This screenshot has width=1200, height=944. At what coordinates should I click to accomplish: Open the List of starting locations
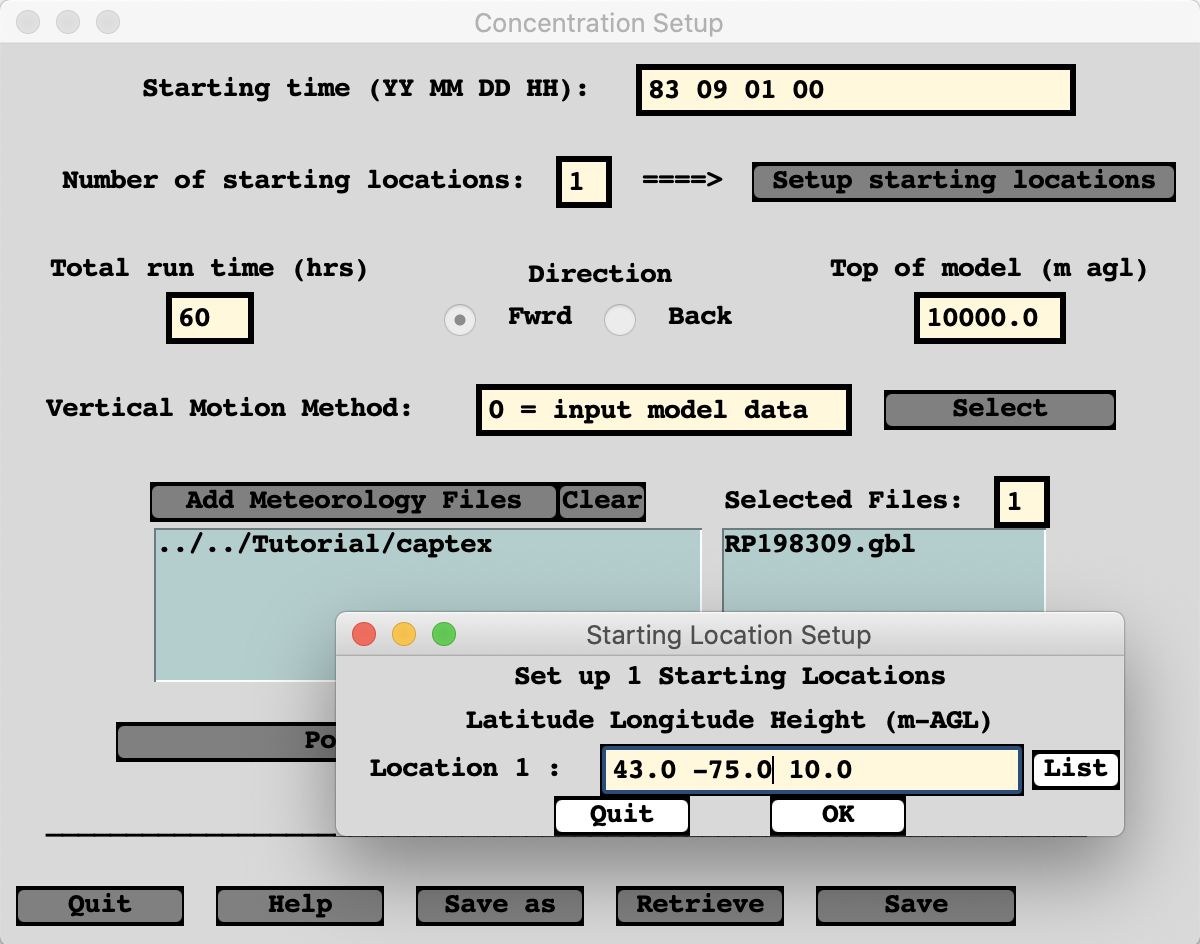(x=1075, y=769)
